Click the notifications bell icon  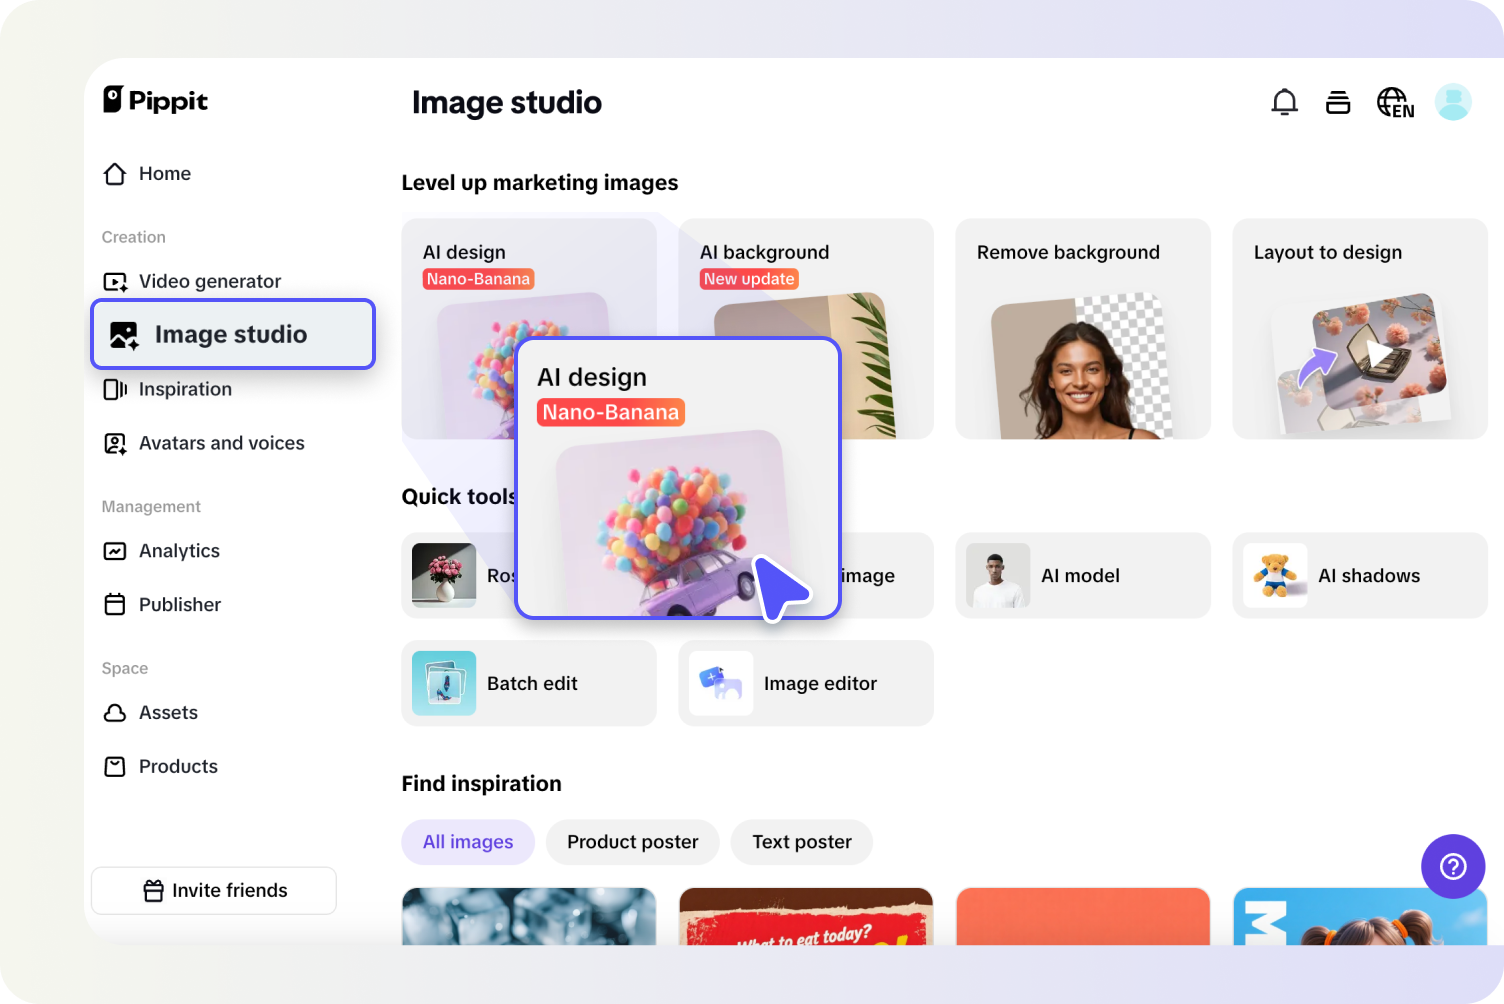point(1284,101)
